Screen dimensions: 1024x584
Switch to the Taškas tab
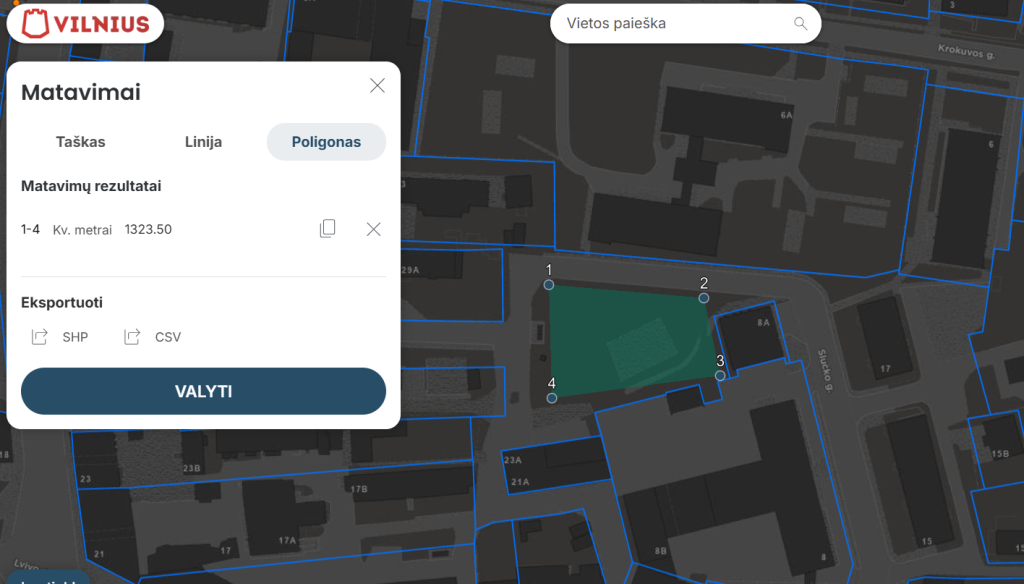pyautogui.click(x=80, y=142)
